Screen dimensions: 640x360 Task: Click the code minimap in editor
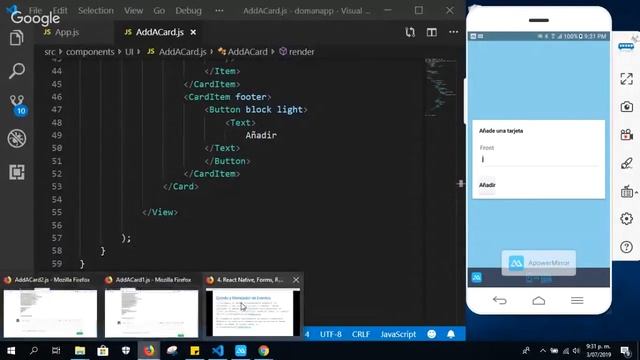[x=440, y=87]
